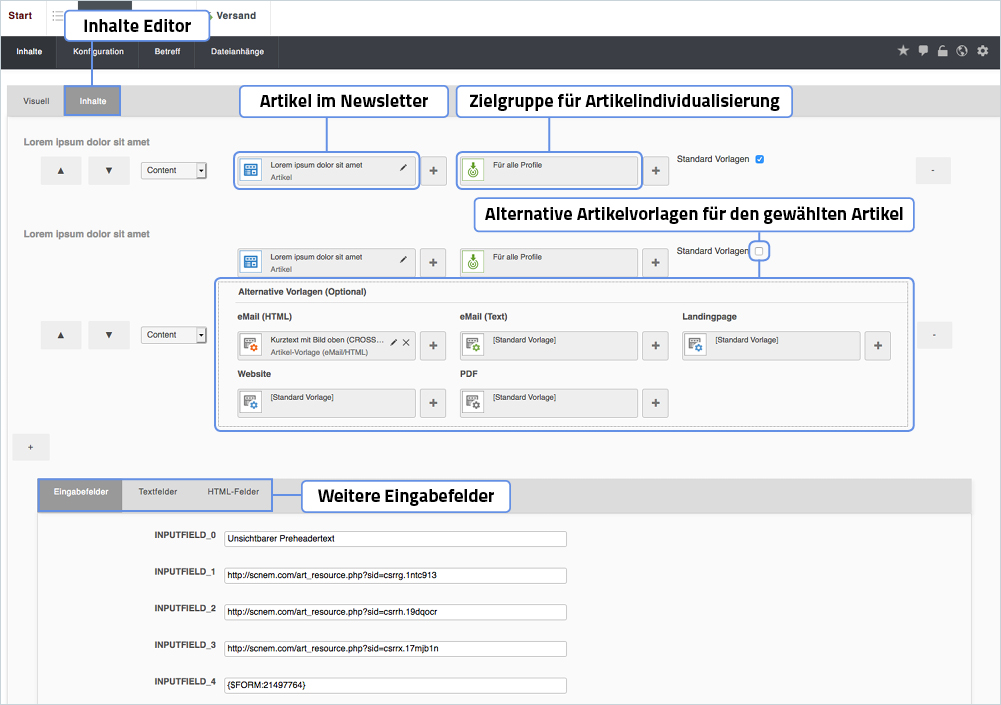Image resolution: width=1001 pixels, height=705 pixels.
Task: Open the Konfiguration menu item
Action: [98, 52]
